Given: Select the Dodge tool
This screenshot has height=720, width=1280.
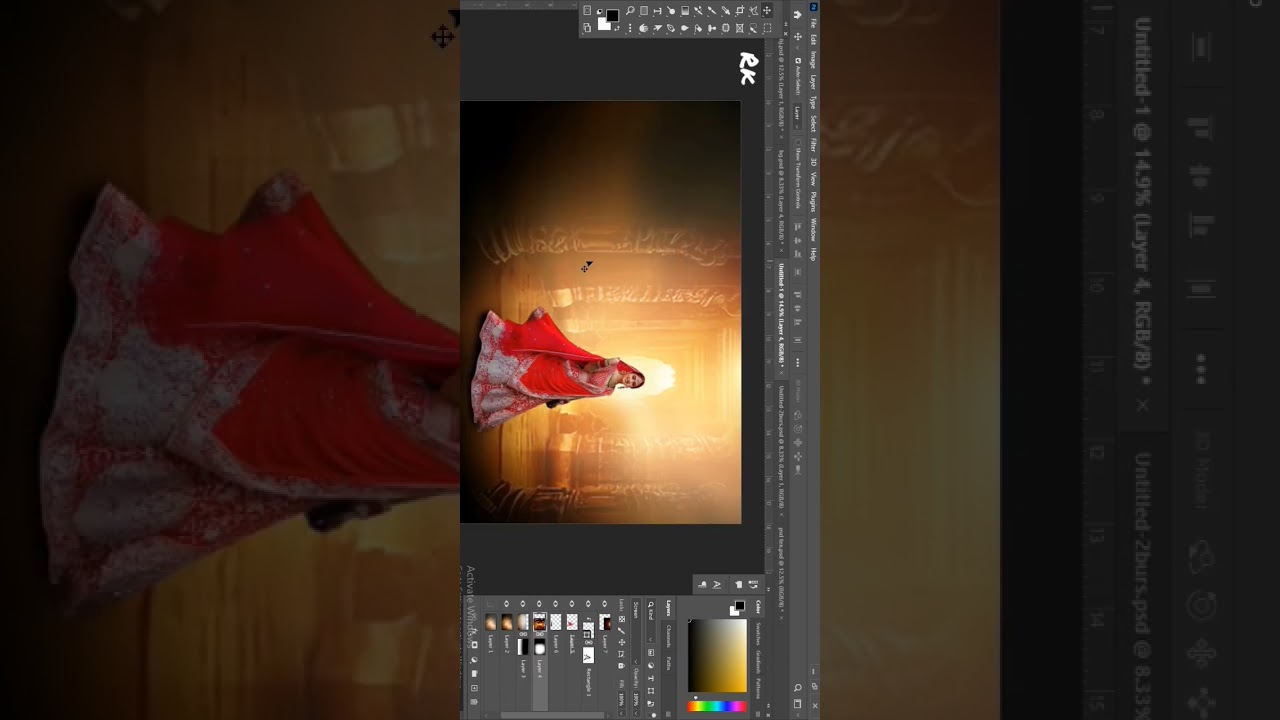Looking at the screenshot, I should (671, 10).
